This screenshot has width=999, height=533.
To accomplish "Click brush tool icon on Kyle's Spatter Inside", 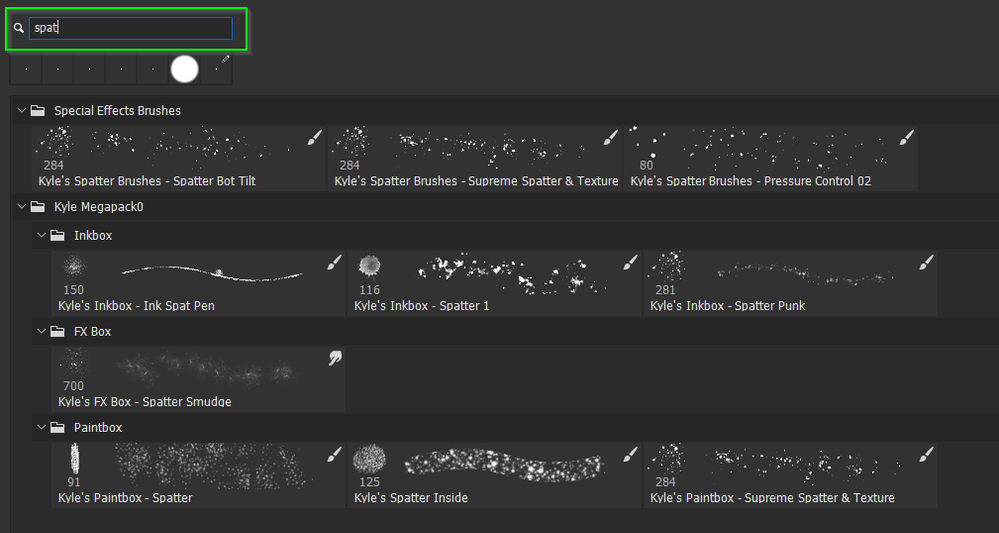I will click(630, 454).
